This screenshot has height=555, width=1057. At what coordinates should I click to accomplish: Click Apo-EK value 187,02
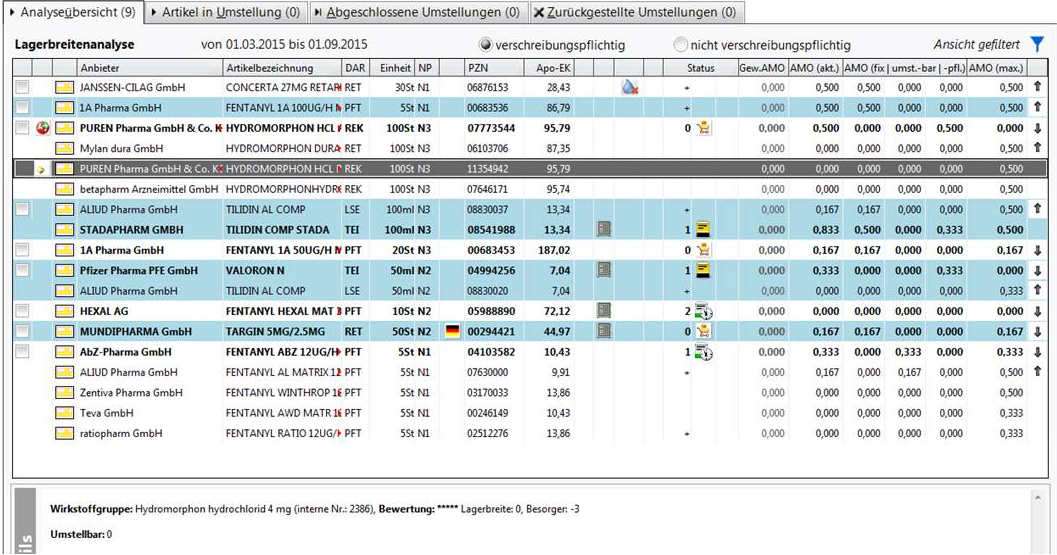(x=554, y=250)
